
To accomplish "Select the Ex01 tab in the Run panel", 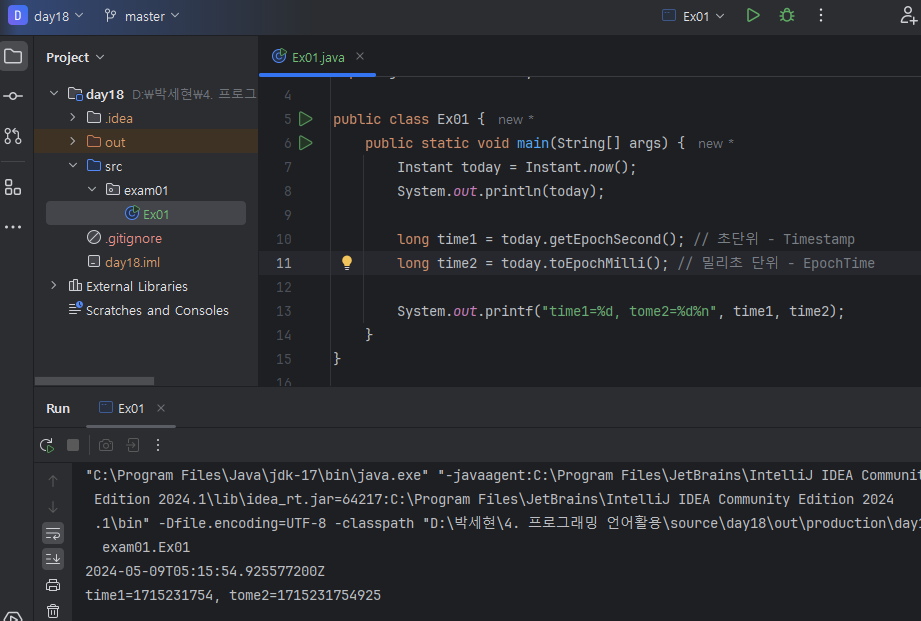I will tap(131, 408).
